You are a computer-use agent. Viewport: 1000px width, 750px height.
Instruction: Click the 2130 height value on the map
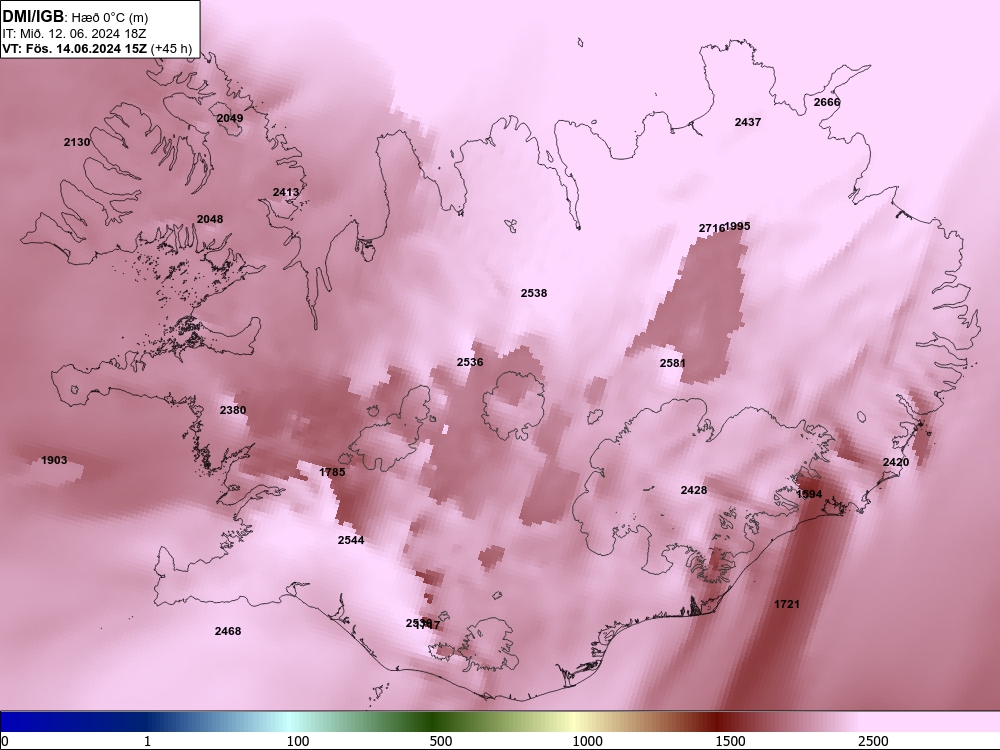pos(77,142)
